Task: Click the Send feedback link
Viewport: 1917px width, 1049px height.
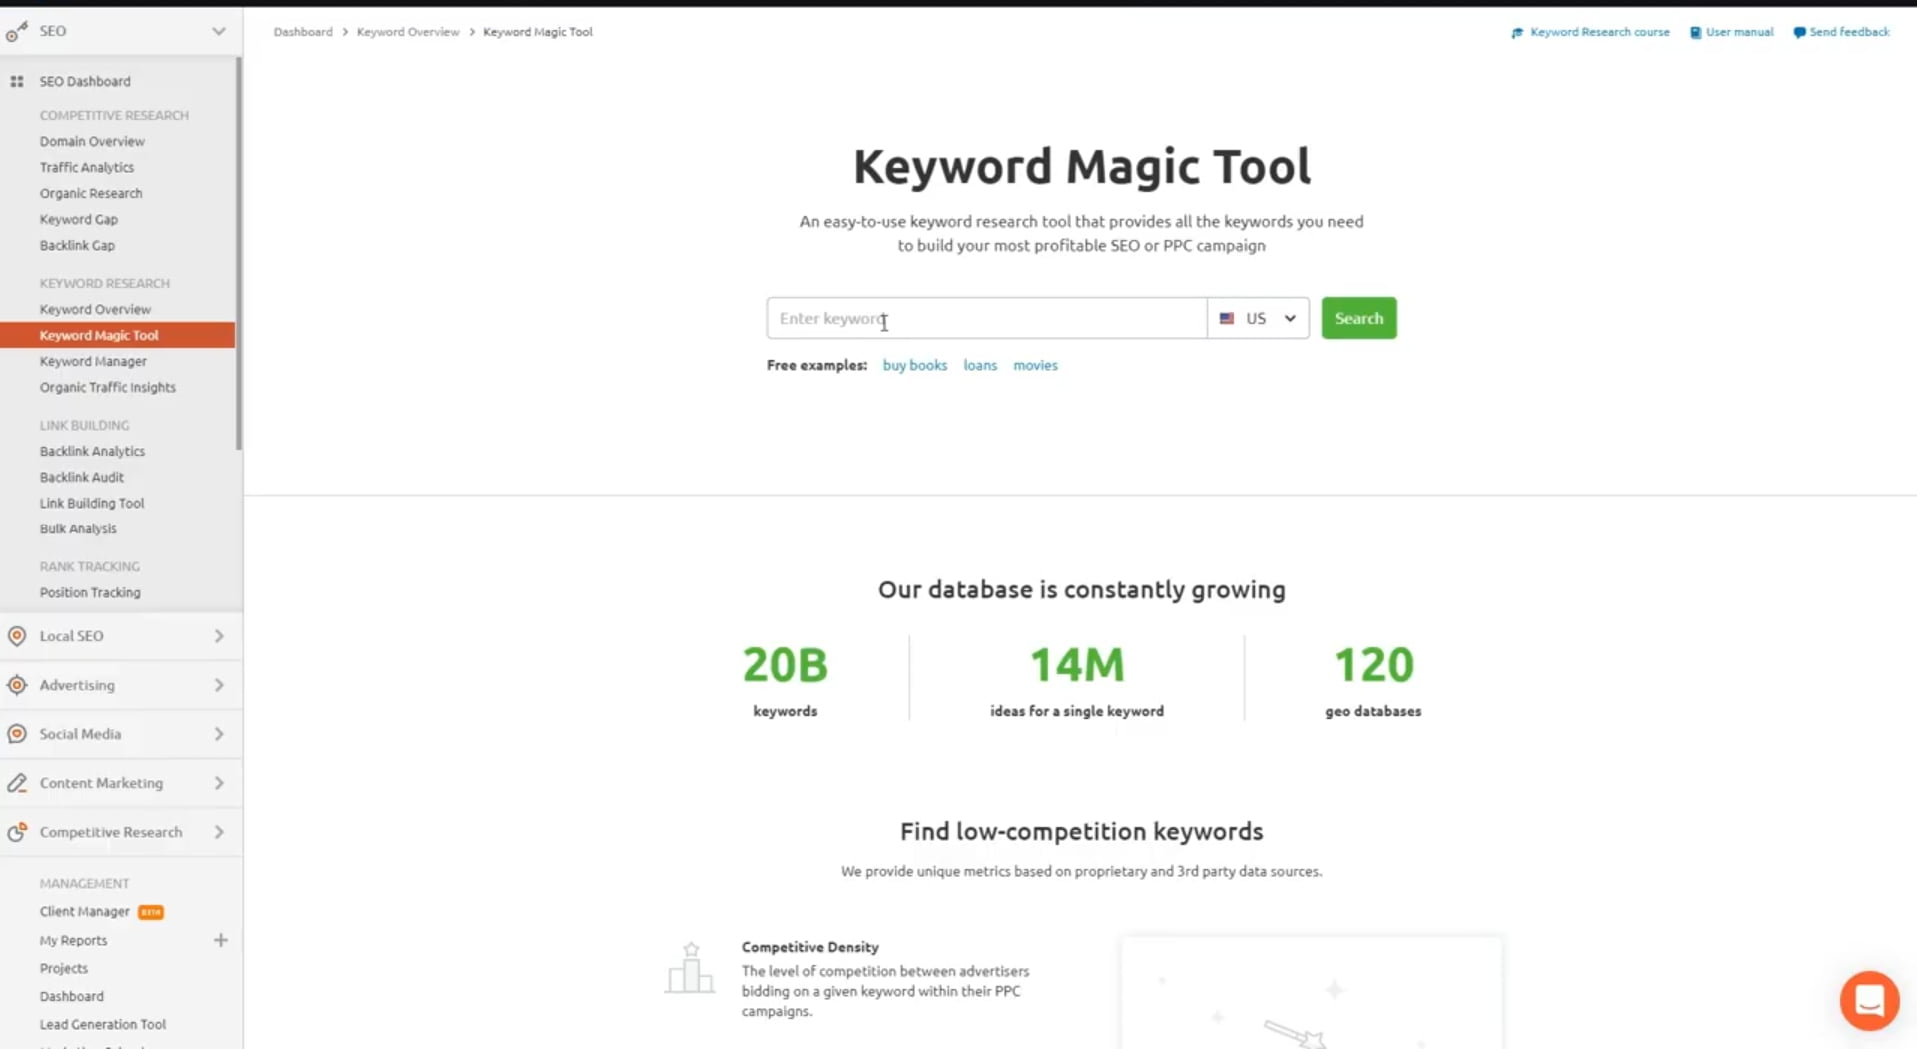Action: (x=1849, y=32)
